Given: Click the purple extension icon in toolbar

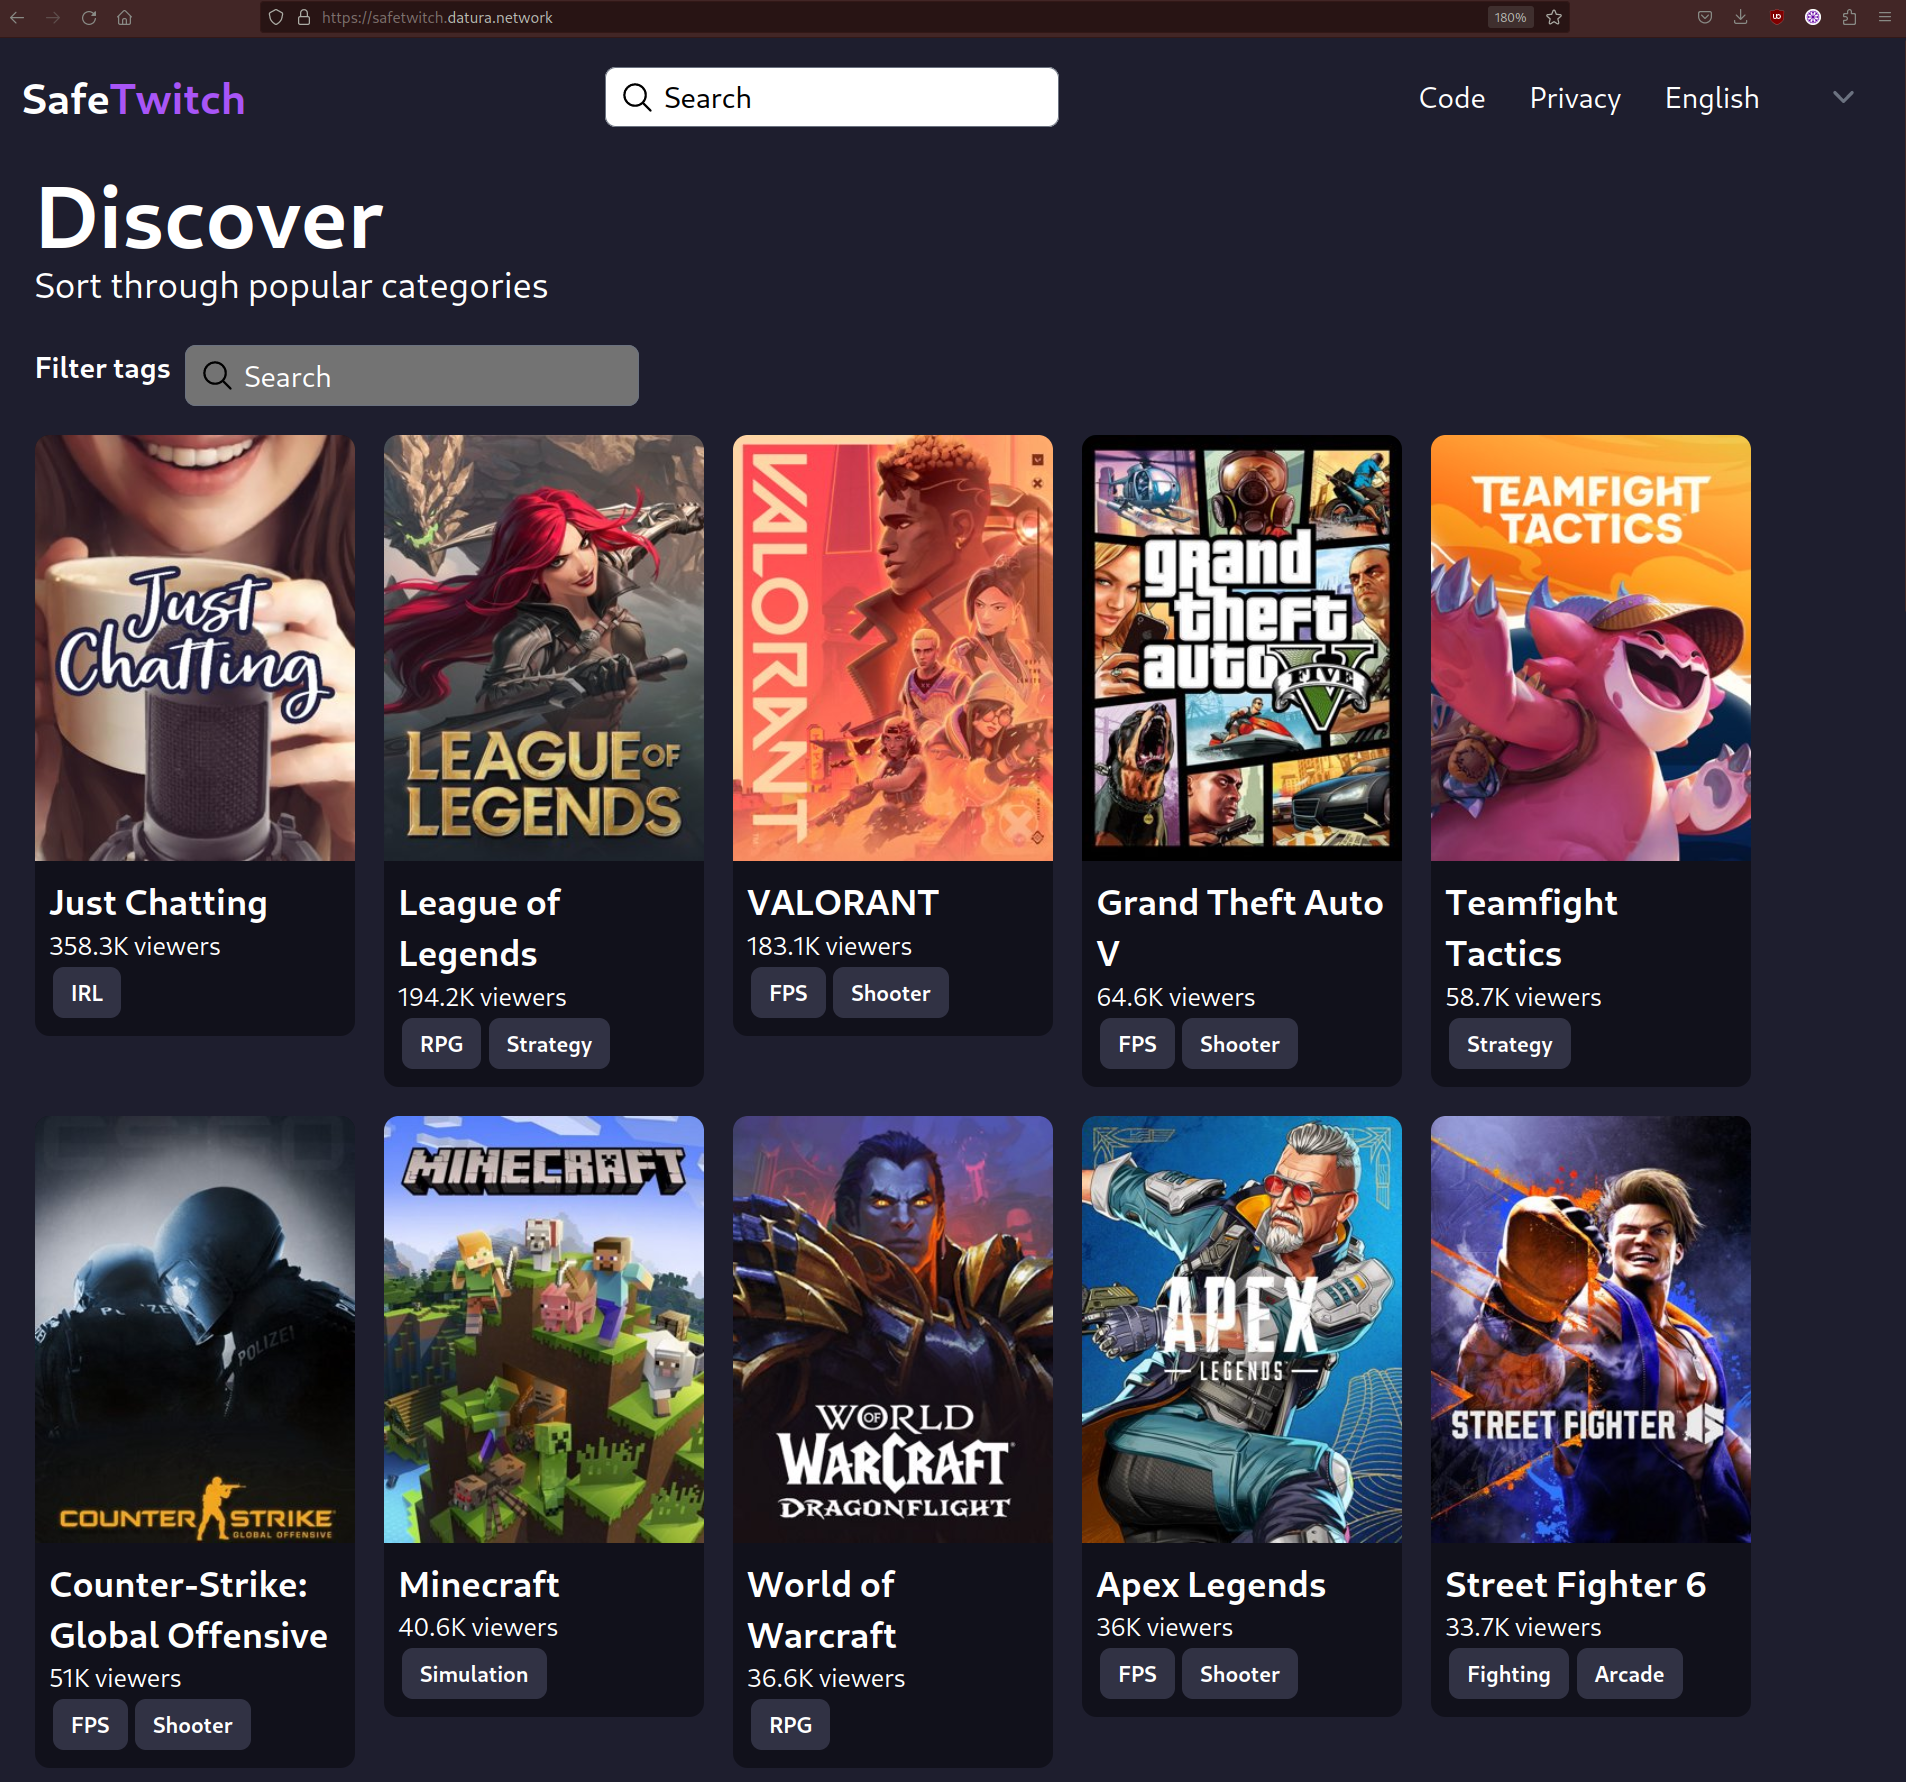Looking at the screenshot, I should tap(1813, 17).
